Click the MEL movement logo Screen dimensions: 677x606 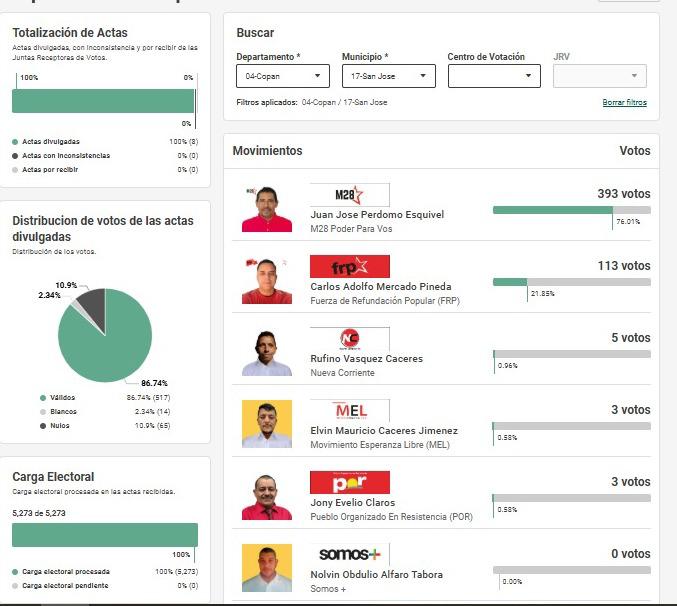click(349, 411)
